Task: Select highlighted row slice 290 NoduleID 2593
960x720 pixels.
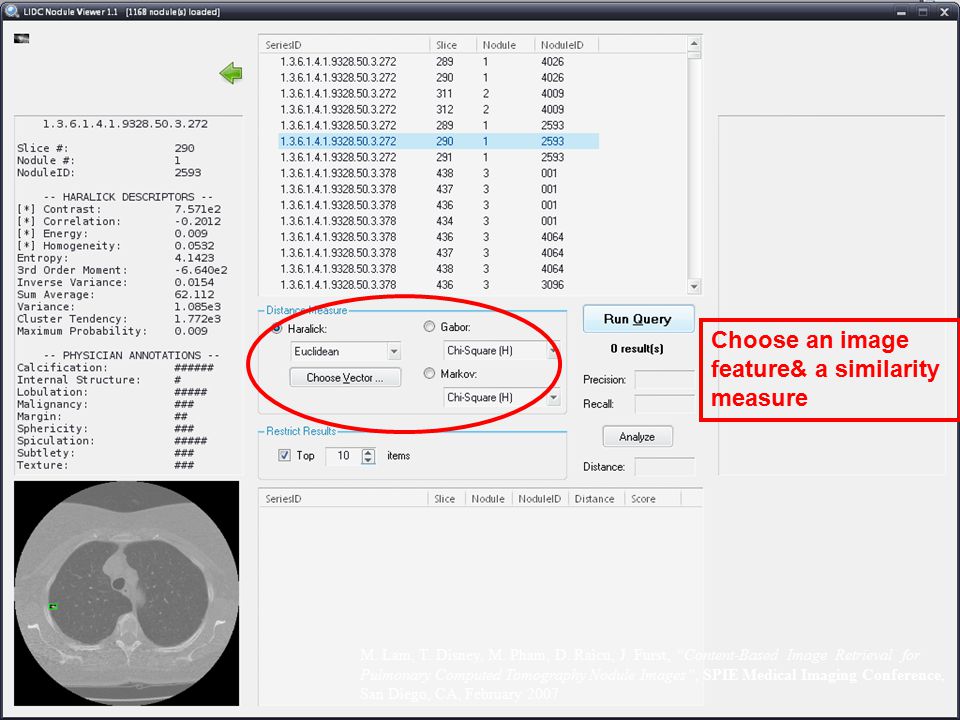Action: tap(438, 141)
